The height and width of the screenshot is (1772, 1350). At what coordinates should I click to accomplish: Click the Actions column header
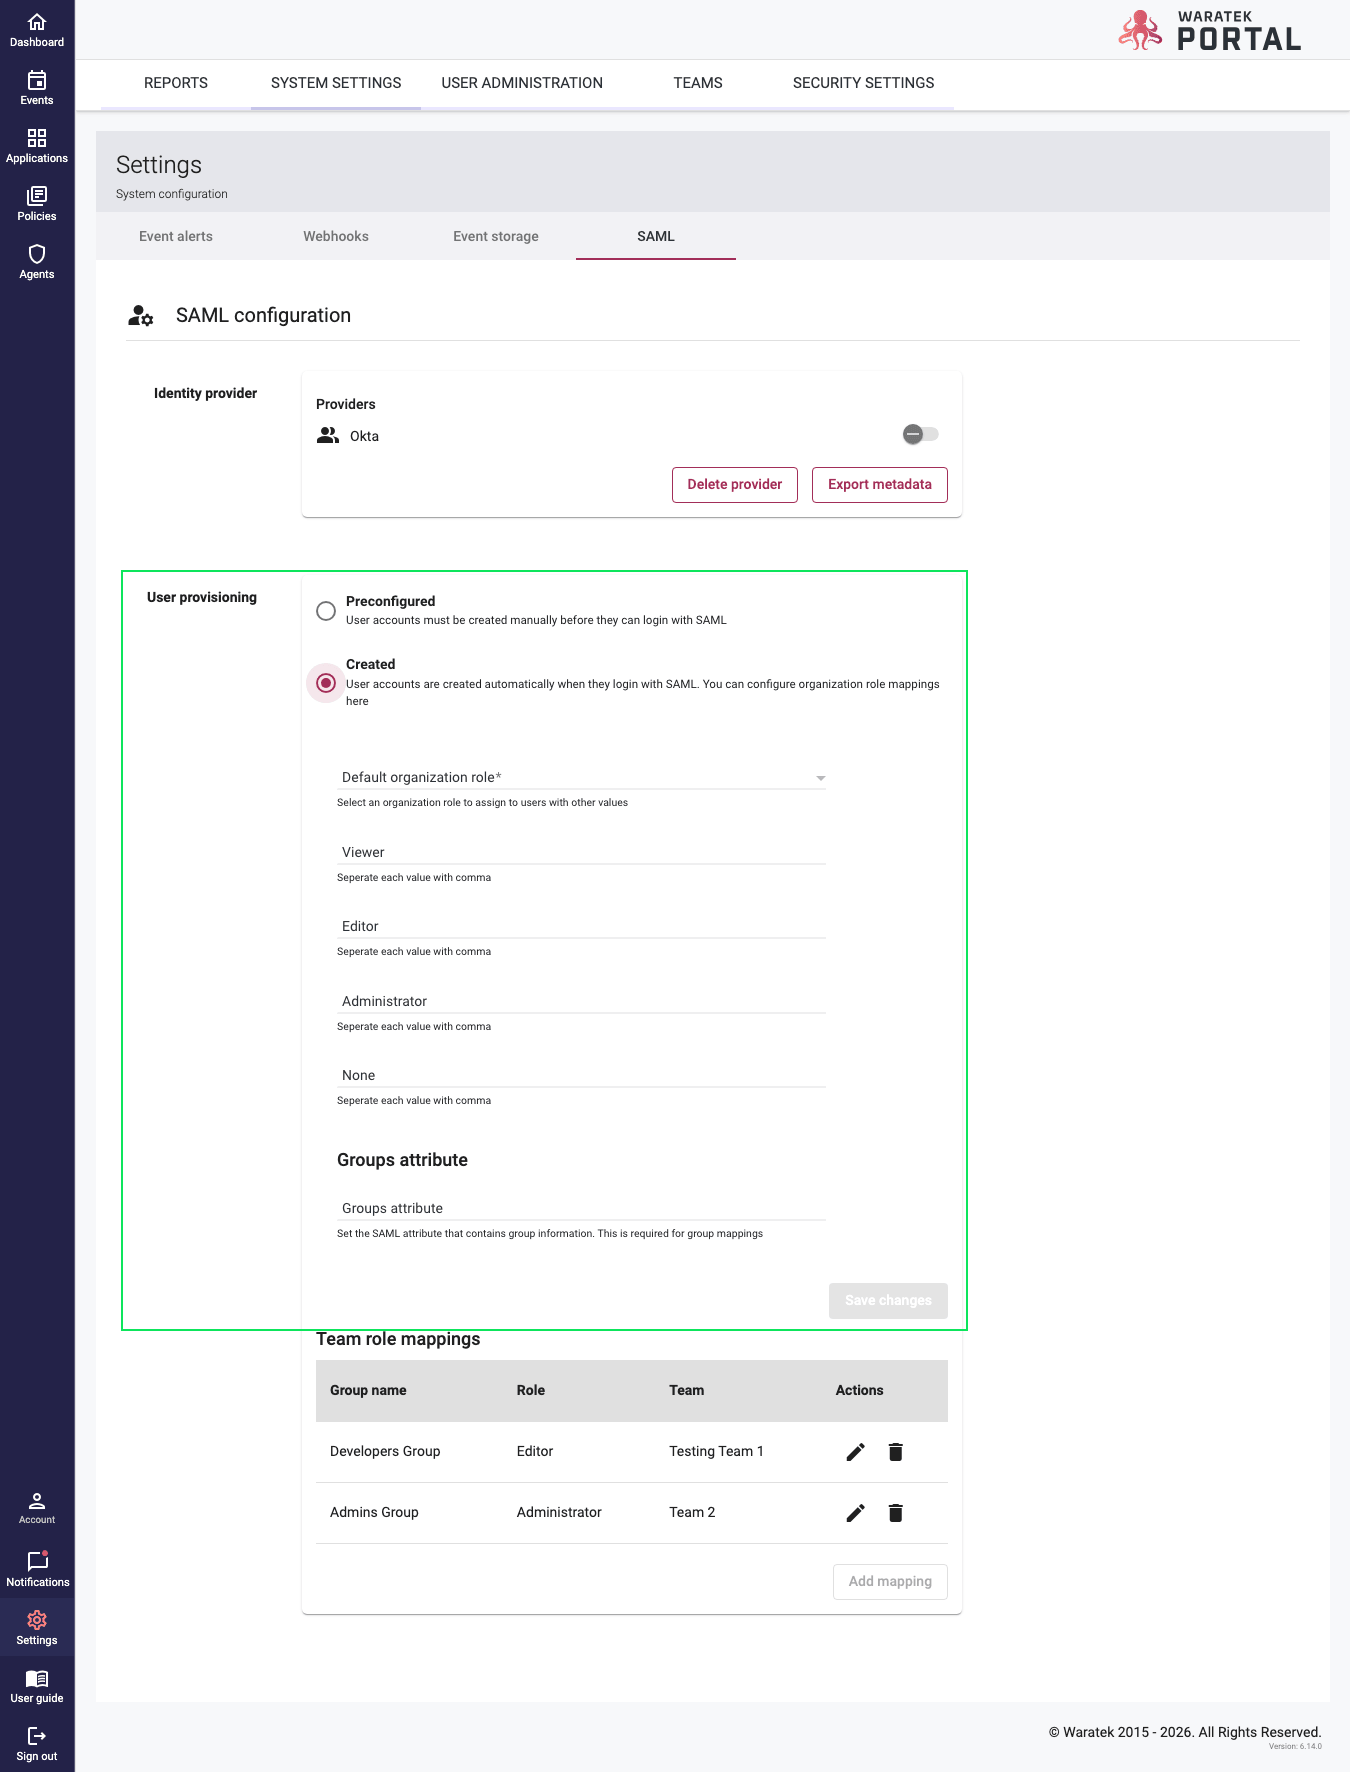860,1390
